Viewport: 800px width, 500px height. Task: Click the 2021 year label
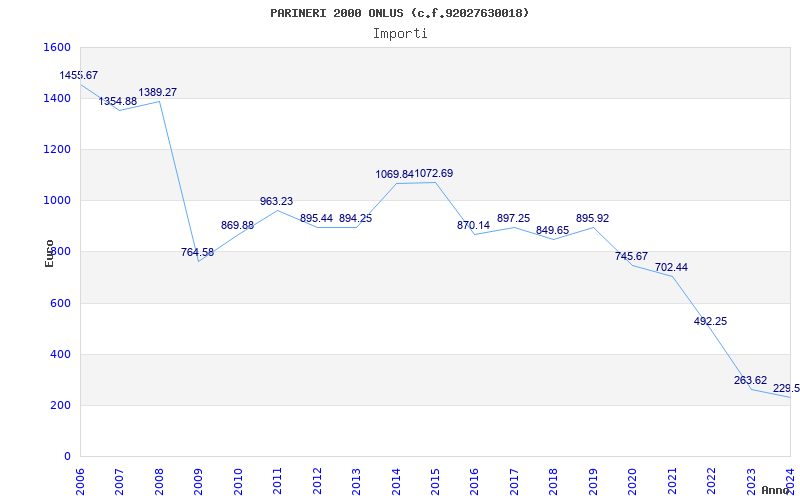pos(672,482)
